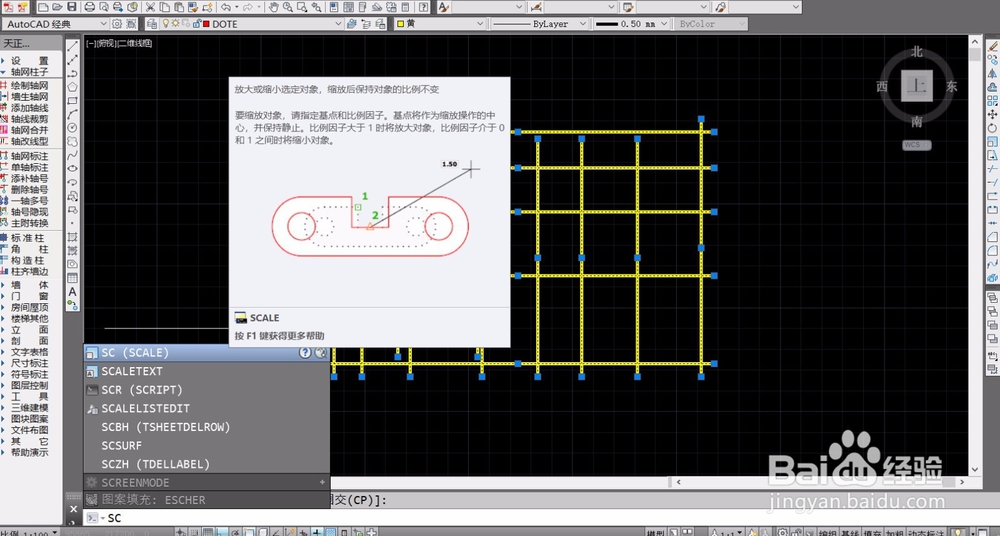Click the 上 face of the ViewCube
The image size is (1000, 536).
(916, 86)
